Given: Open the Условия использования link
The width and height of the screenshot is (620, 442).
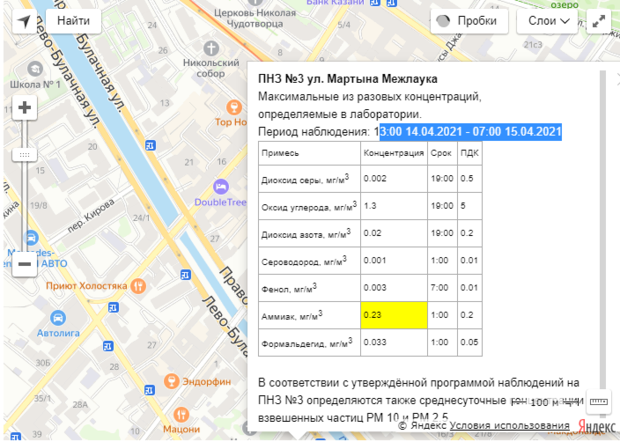Looking at the screenshot, I should (x=509, y=427).
